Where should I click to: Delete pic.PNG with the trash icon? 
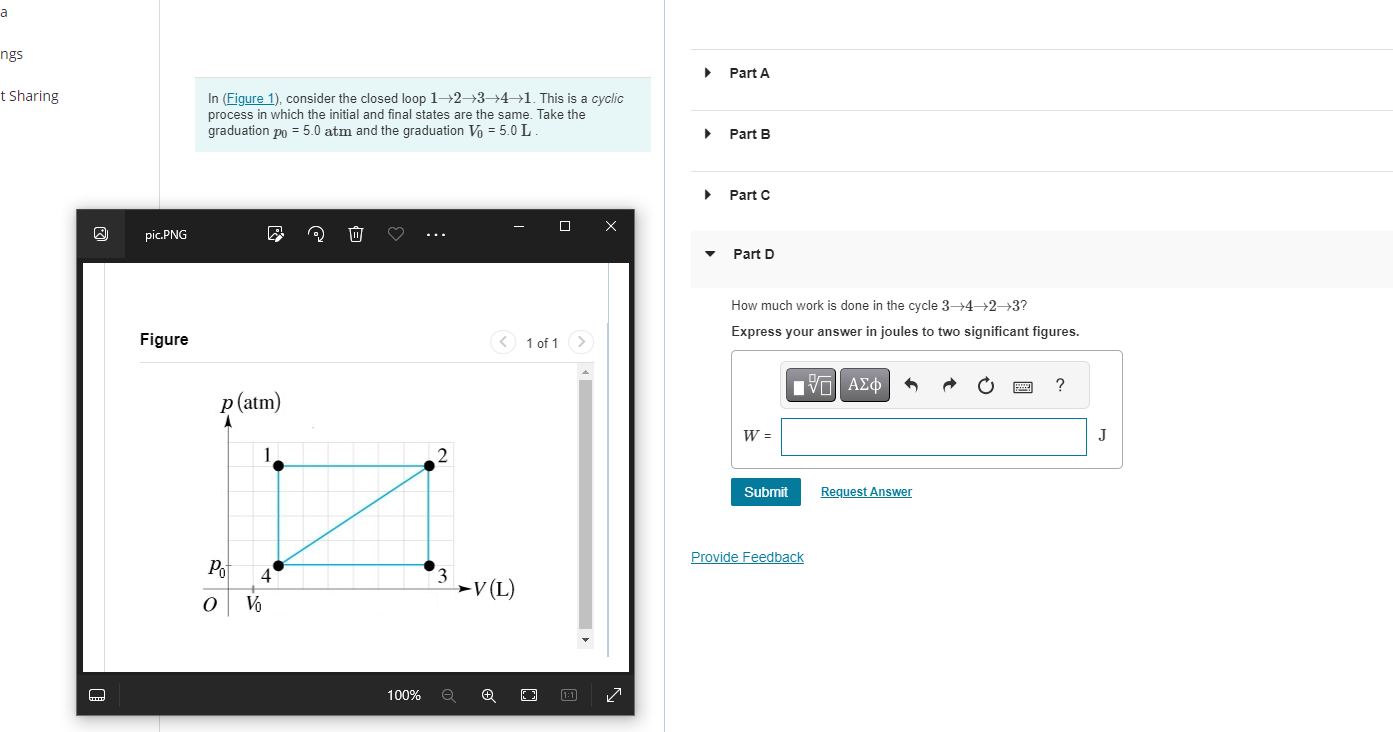355,233
